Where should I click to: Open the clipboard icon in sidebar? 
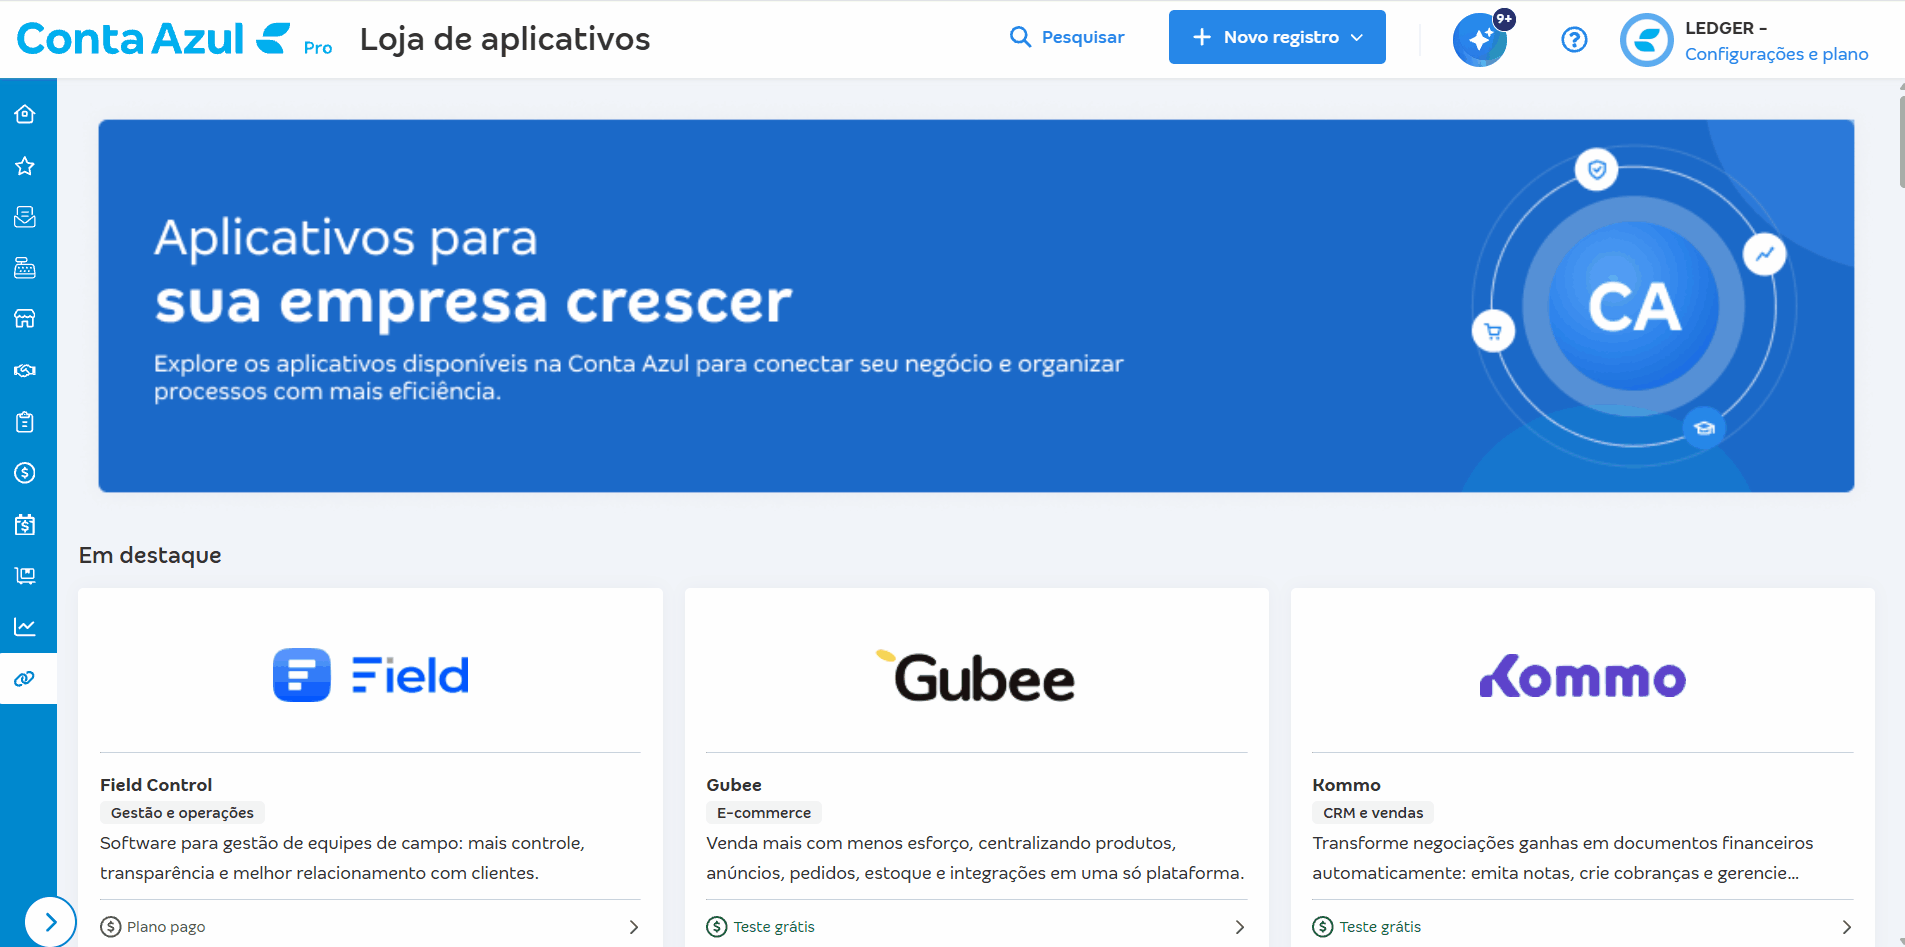tap(25, 422)
